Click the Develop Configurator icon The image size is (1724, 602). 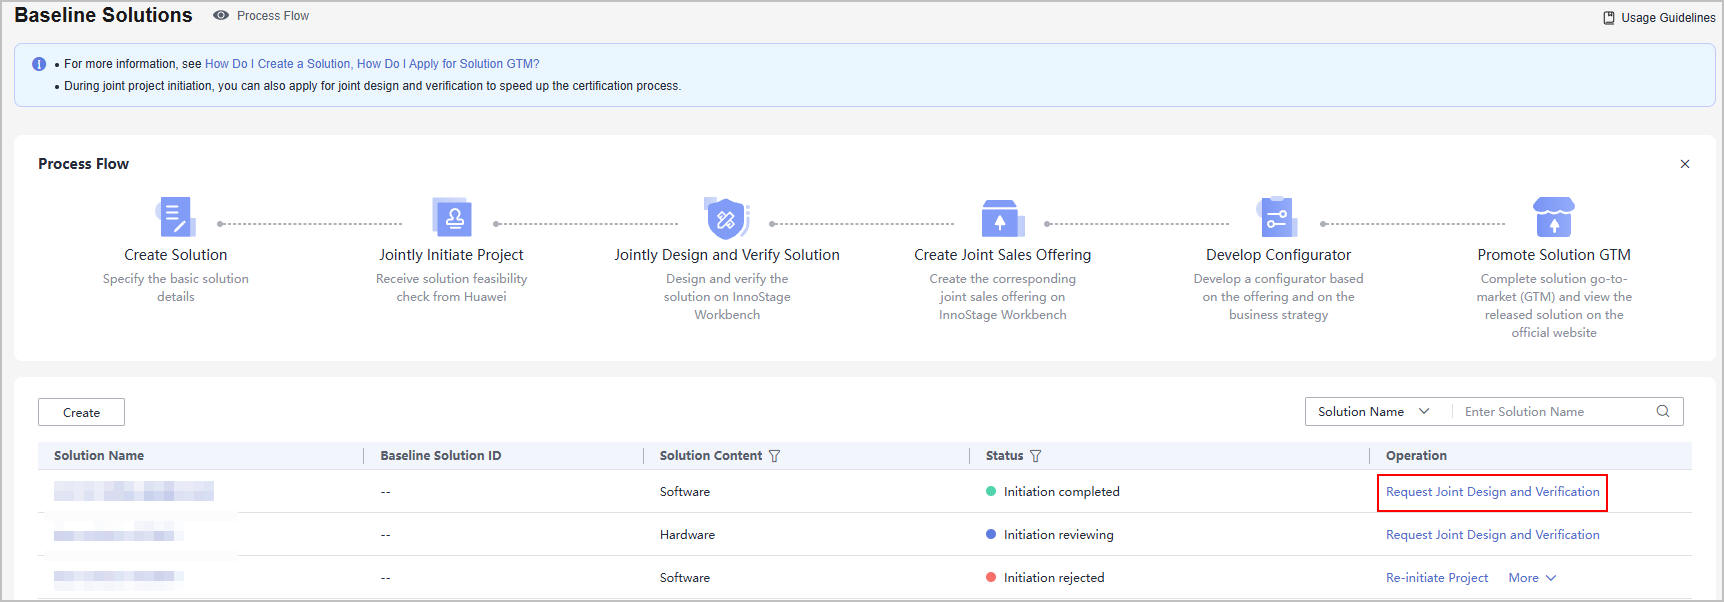click(1277, 217)
